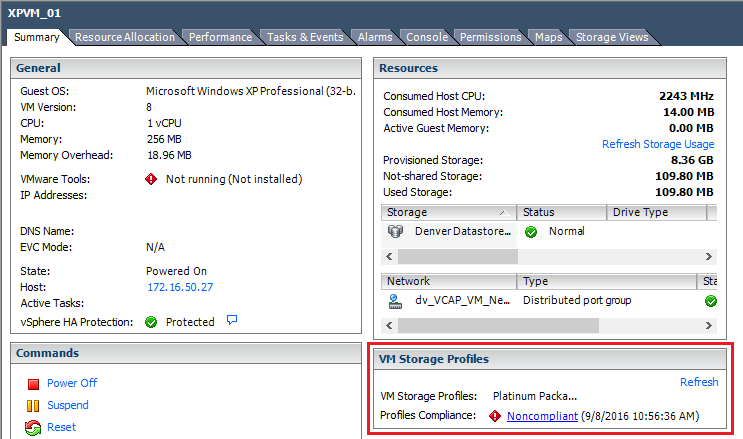Image resolution: width=743 pixels, height=439 pixels.
Task: Click the 18.96 MB memory overhead value
Action: tap(169, 155)
